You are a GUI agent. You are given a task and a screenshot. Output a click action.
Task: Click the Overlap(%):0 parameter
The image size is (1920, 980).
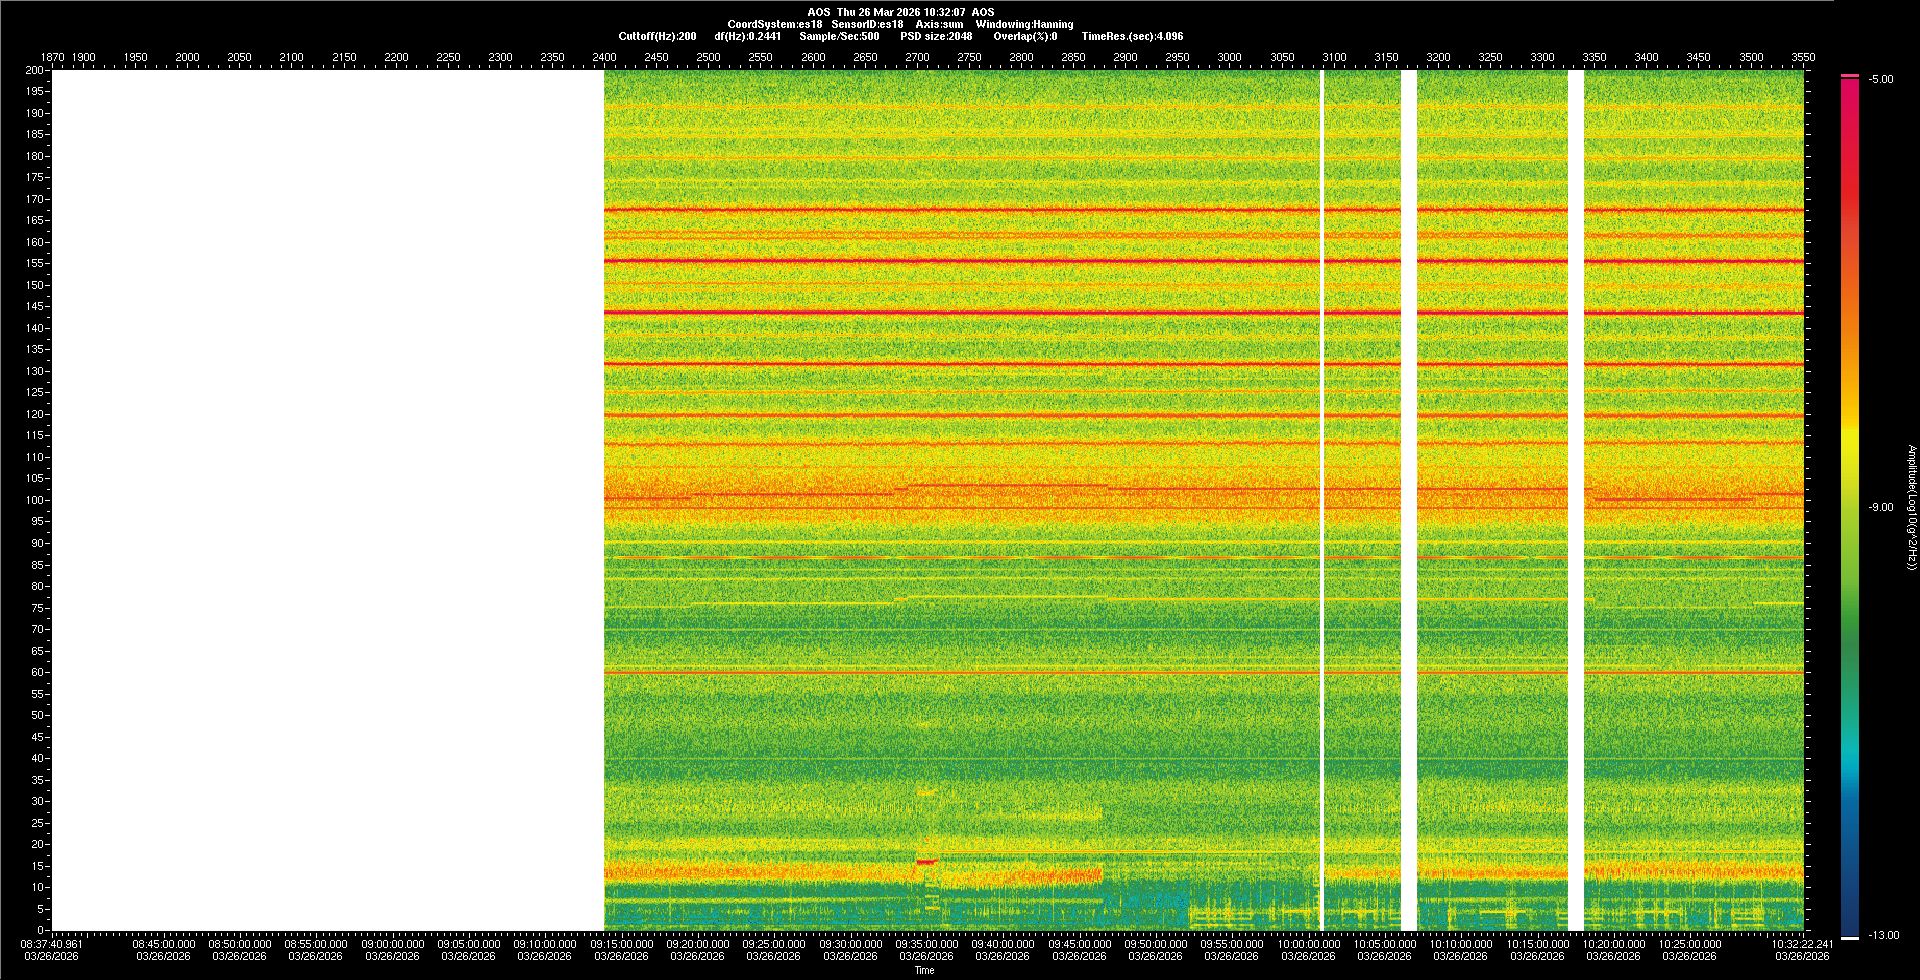coord(1025,36)
